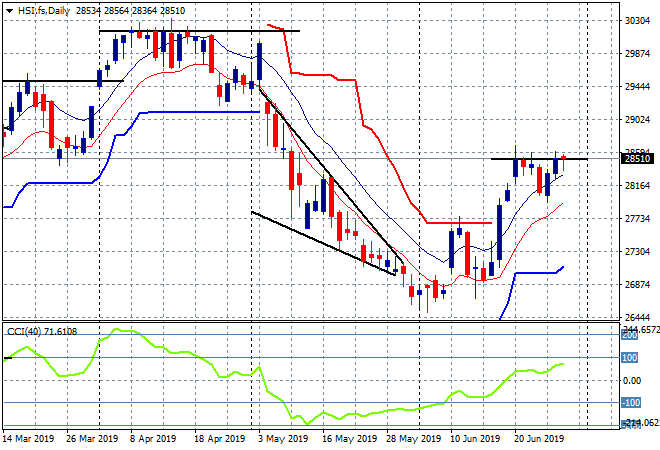The image size is (660, 450).
Task: Click the 14 Mar 2019 date label
Action: tap(29, 439)
